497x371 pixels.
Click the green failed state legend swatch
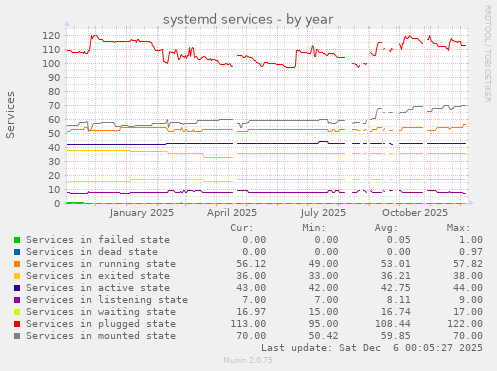tap(17, 240)
